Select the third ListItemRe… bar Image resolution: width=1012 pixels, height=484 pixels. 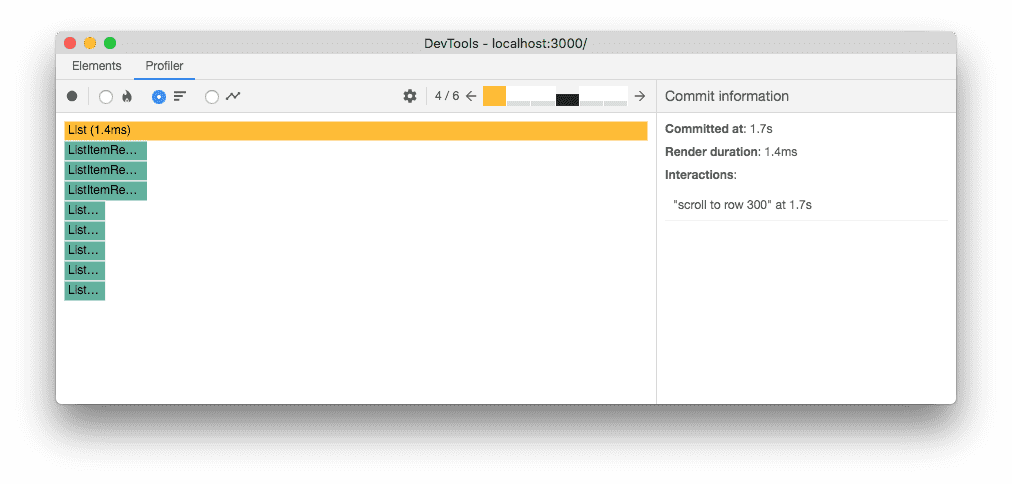[106, 190]
